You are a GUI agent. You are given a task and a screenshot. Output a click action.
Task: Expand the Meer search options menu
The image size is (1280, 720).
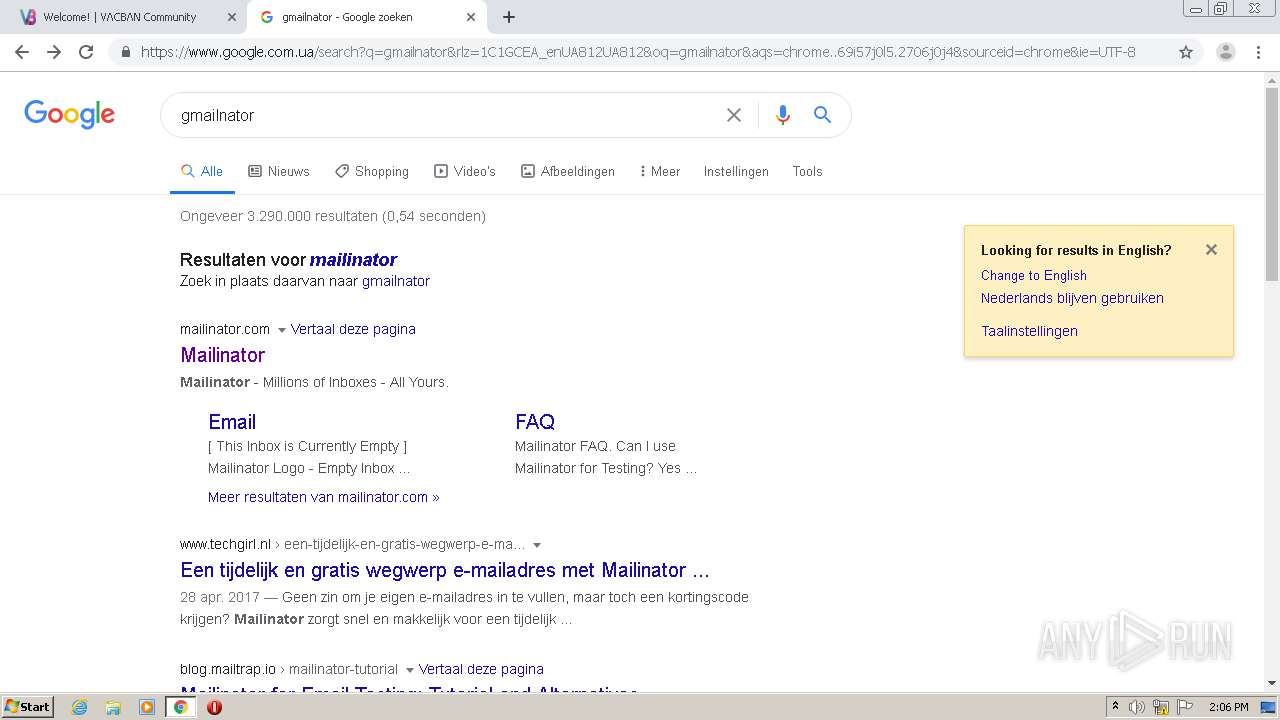[x=659, y=171]
